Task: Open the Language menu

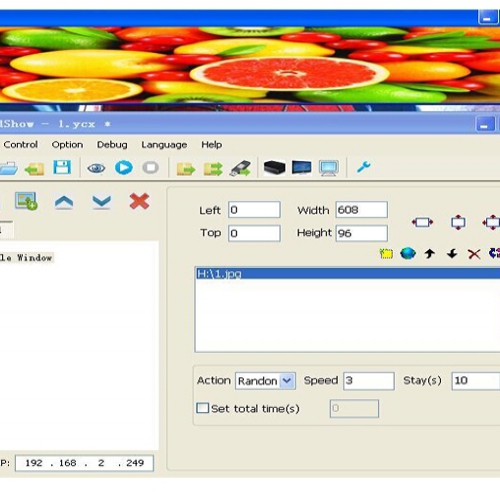Action: (x=164, y=145)
